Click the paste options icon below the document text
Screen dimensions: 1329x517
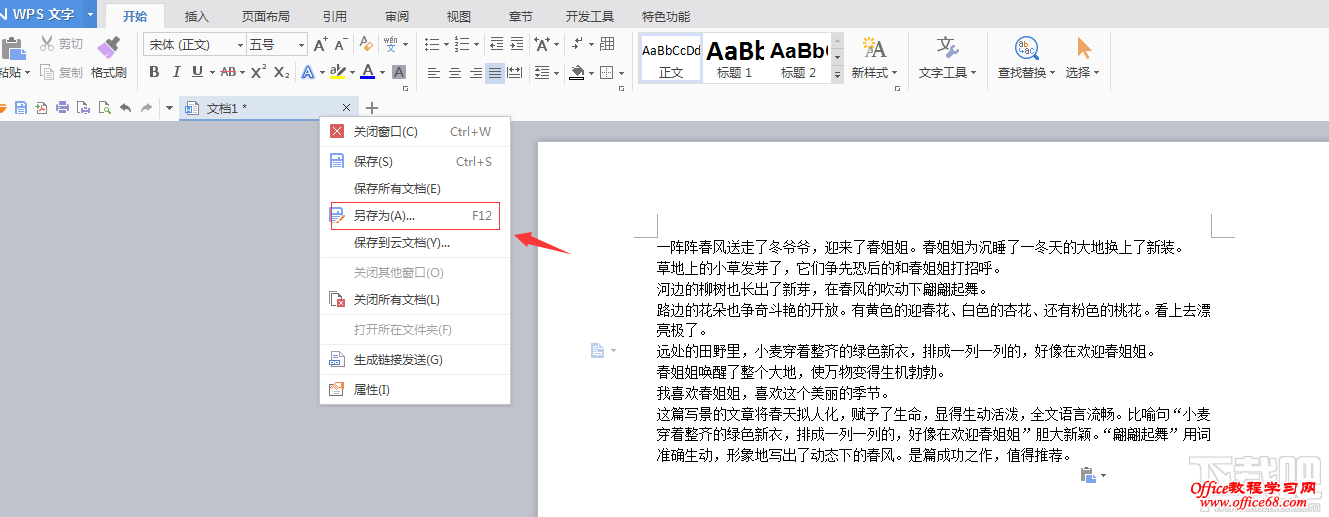1088,476
